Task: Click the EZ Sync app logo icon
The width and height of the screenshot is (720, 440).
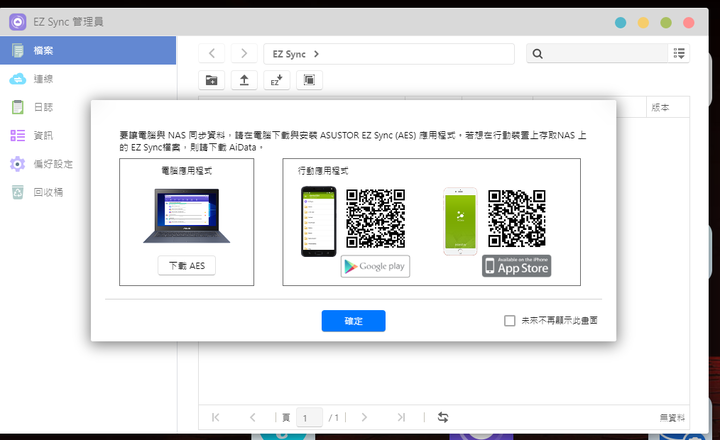Action: pyautogui.click(x=18, y=22)
